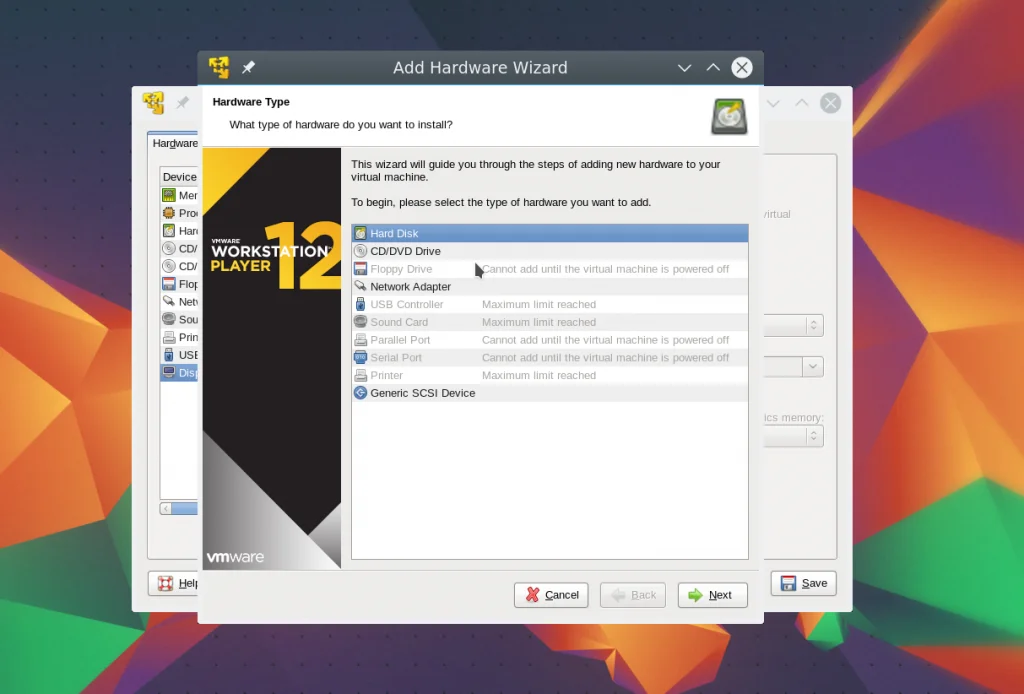Pick Generic SCSI Device from list
This screenshot has height=694, width=1024.
(550, 392)
